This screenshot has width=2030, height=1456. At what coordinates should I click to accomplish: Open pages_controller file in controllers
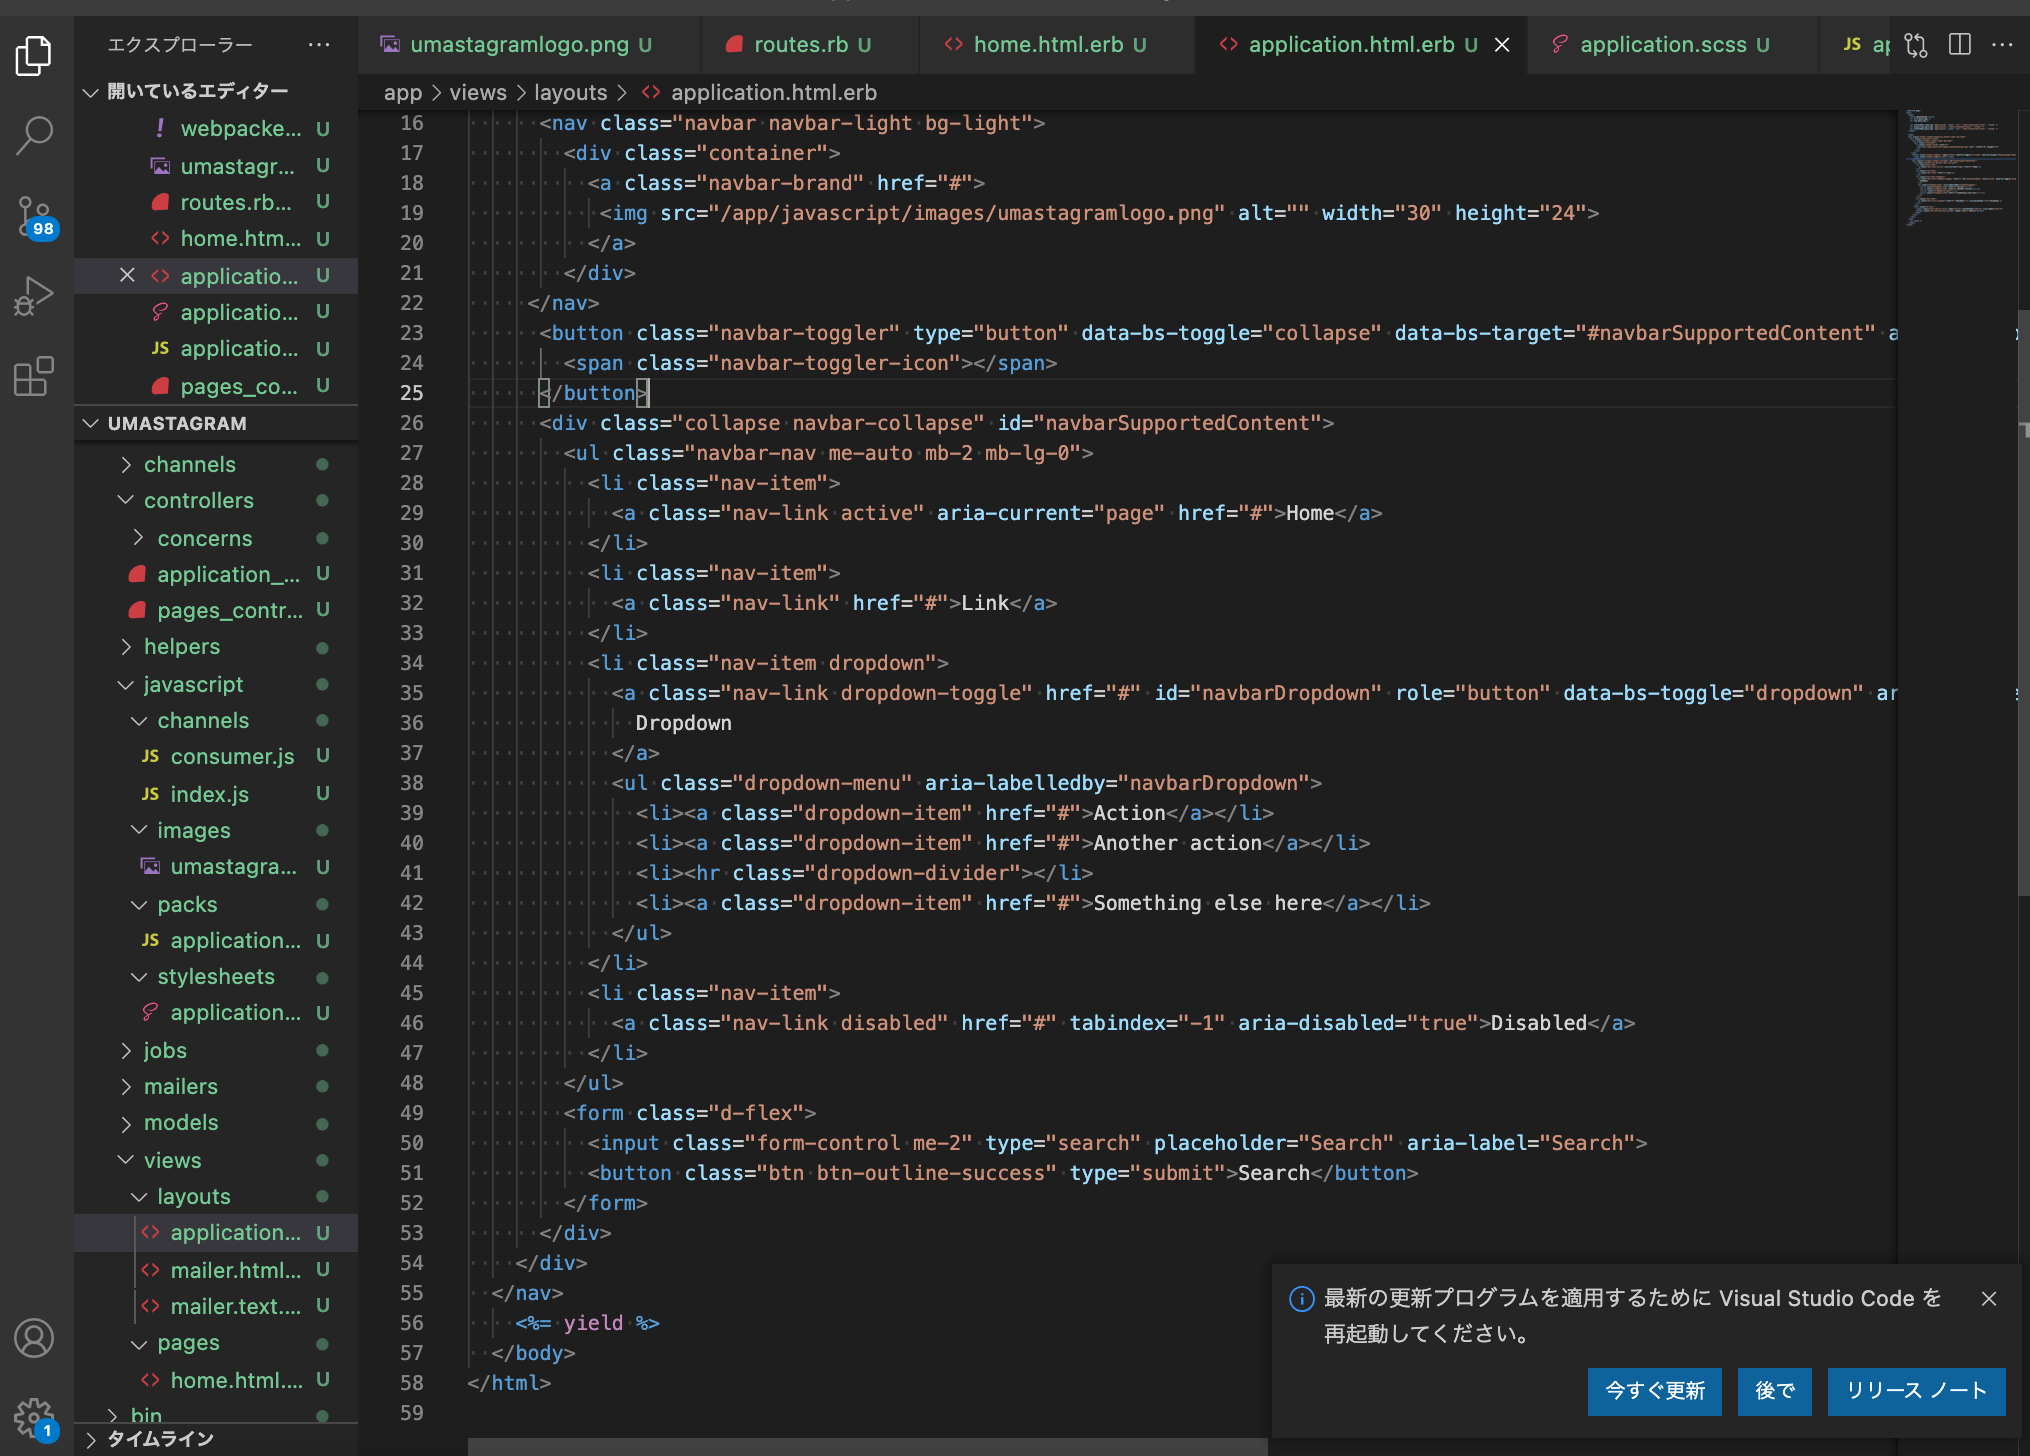click(216, 610)
